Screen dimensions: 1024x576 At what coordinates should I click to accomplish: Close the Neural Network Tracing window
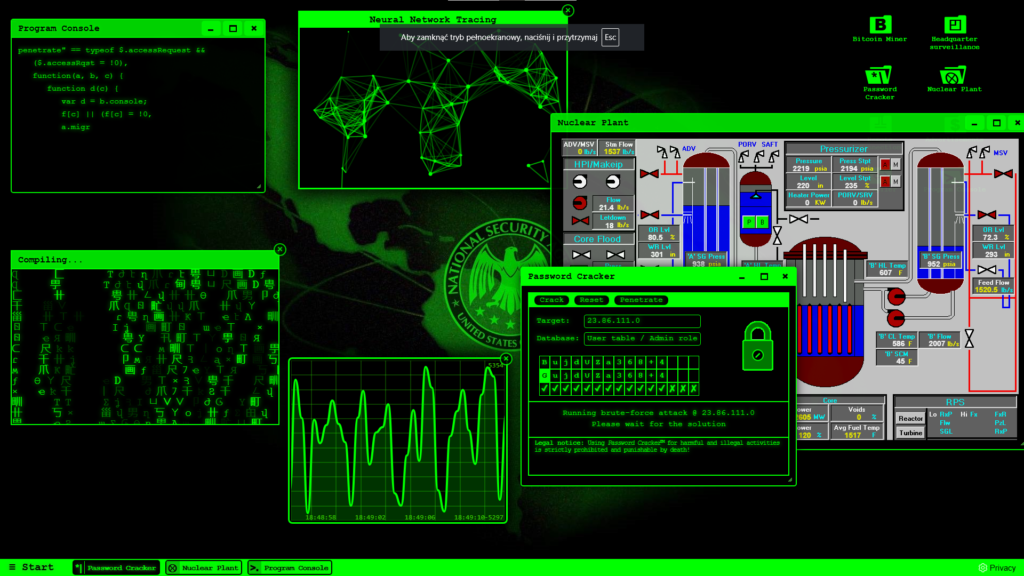pyautogui.click(x=568, y=11)
